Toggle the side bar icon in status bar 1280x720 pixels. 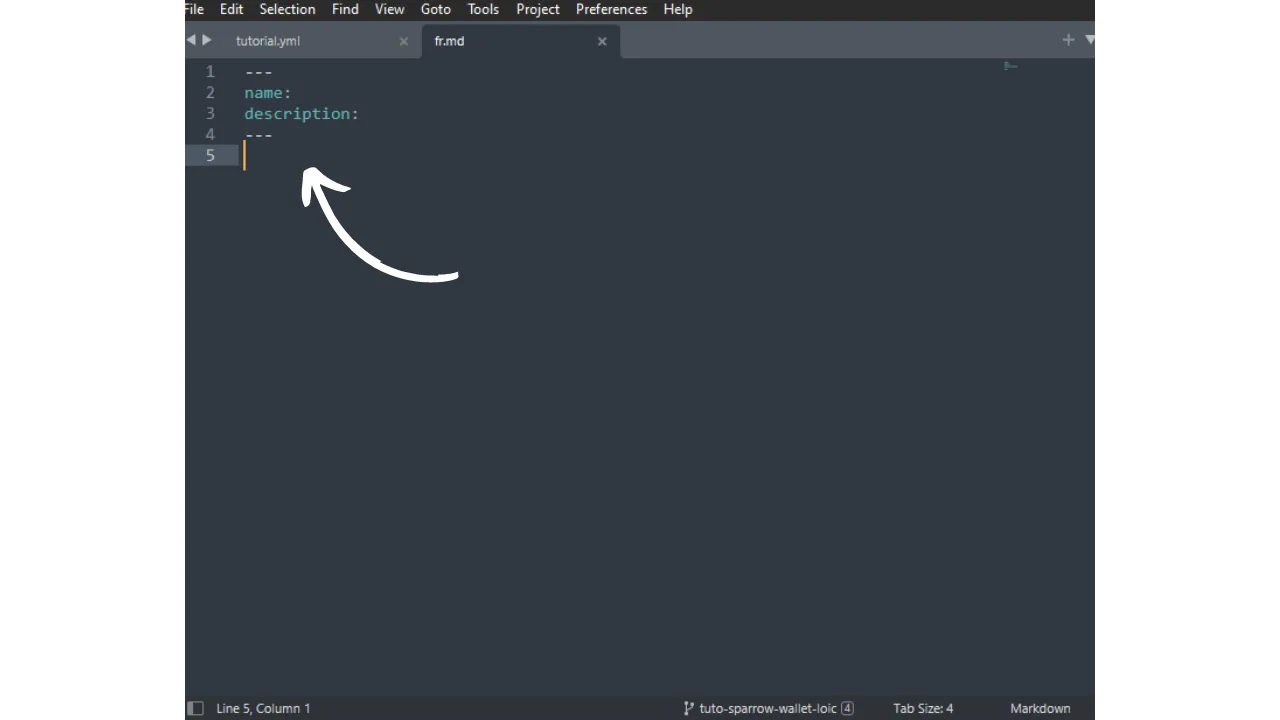pos(196,708)
